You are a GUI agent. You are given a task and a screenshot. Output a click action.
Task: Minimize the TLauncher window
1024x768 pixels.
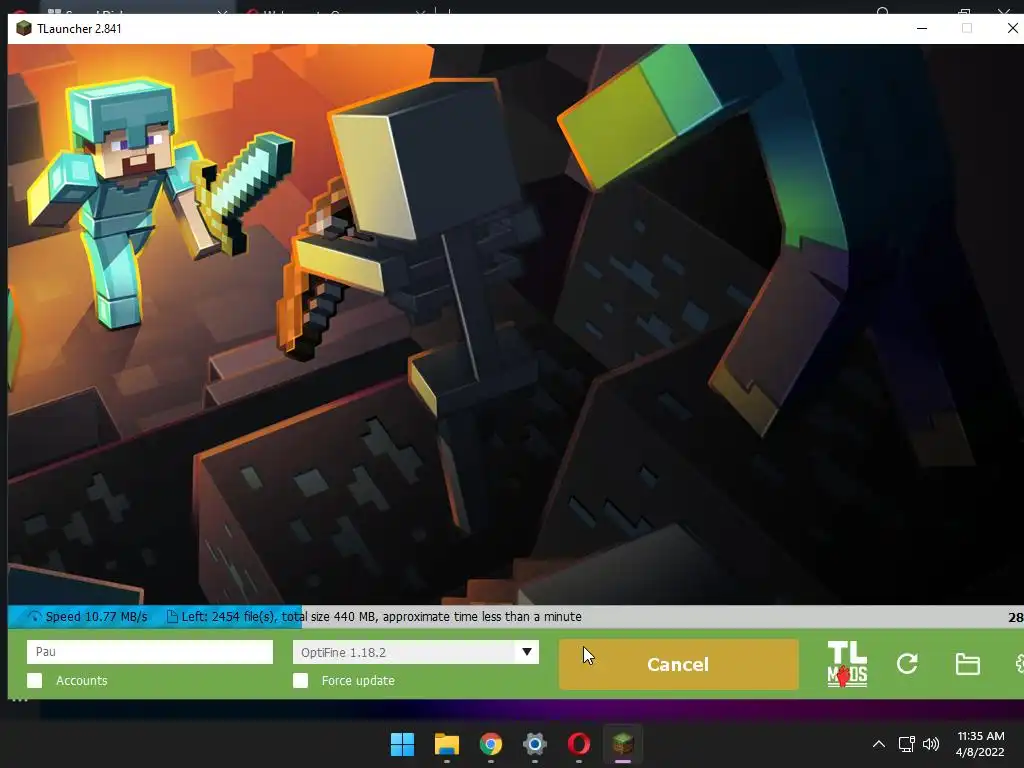[x=922, y=28]
